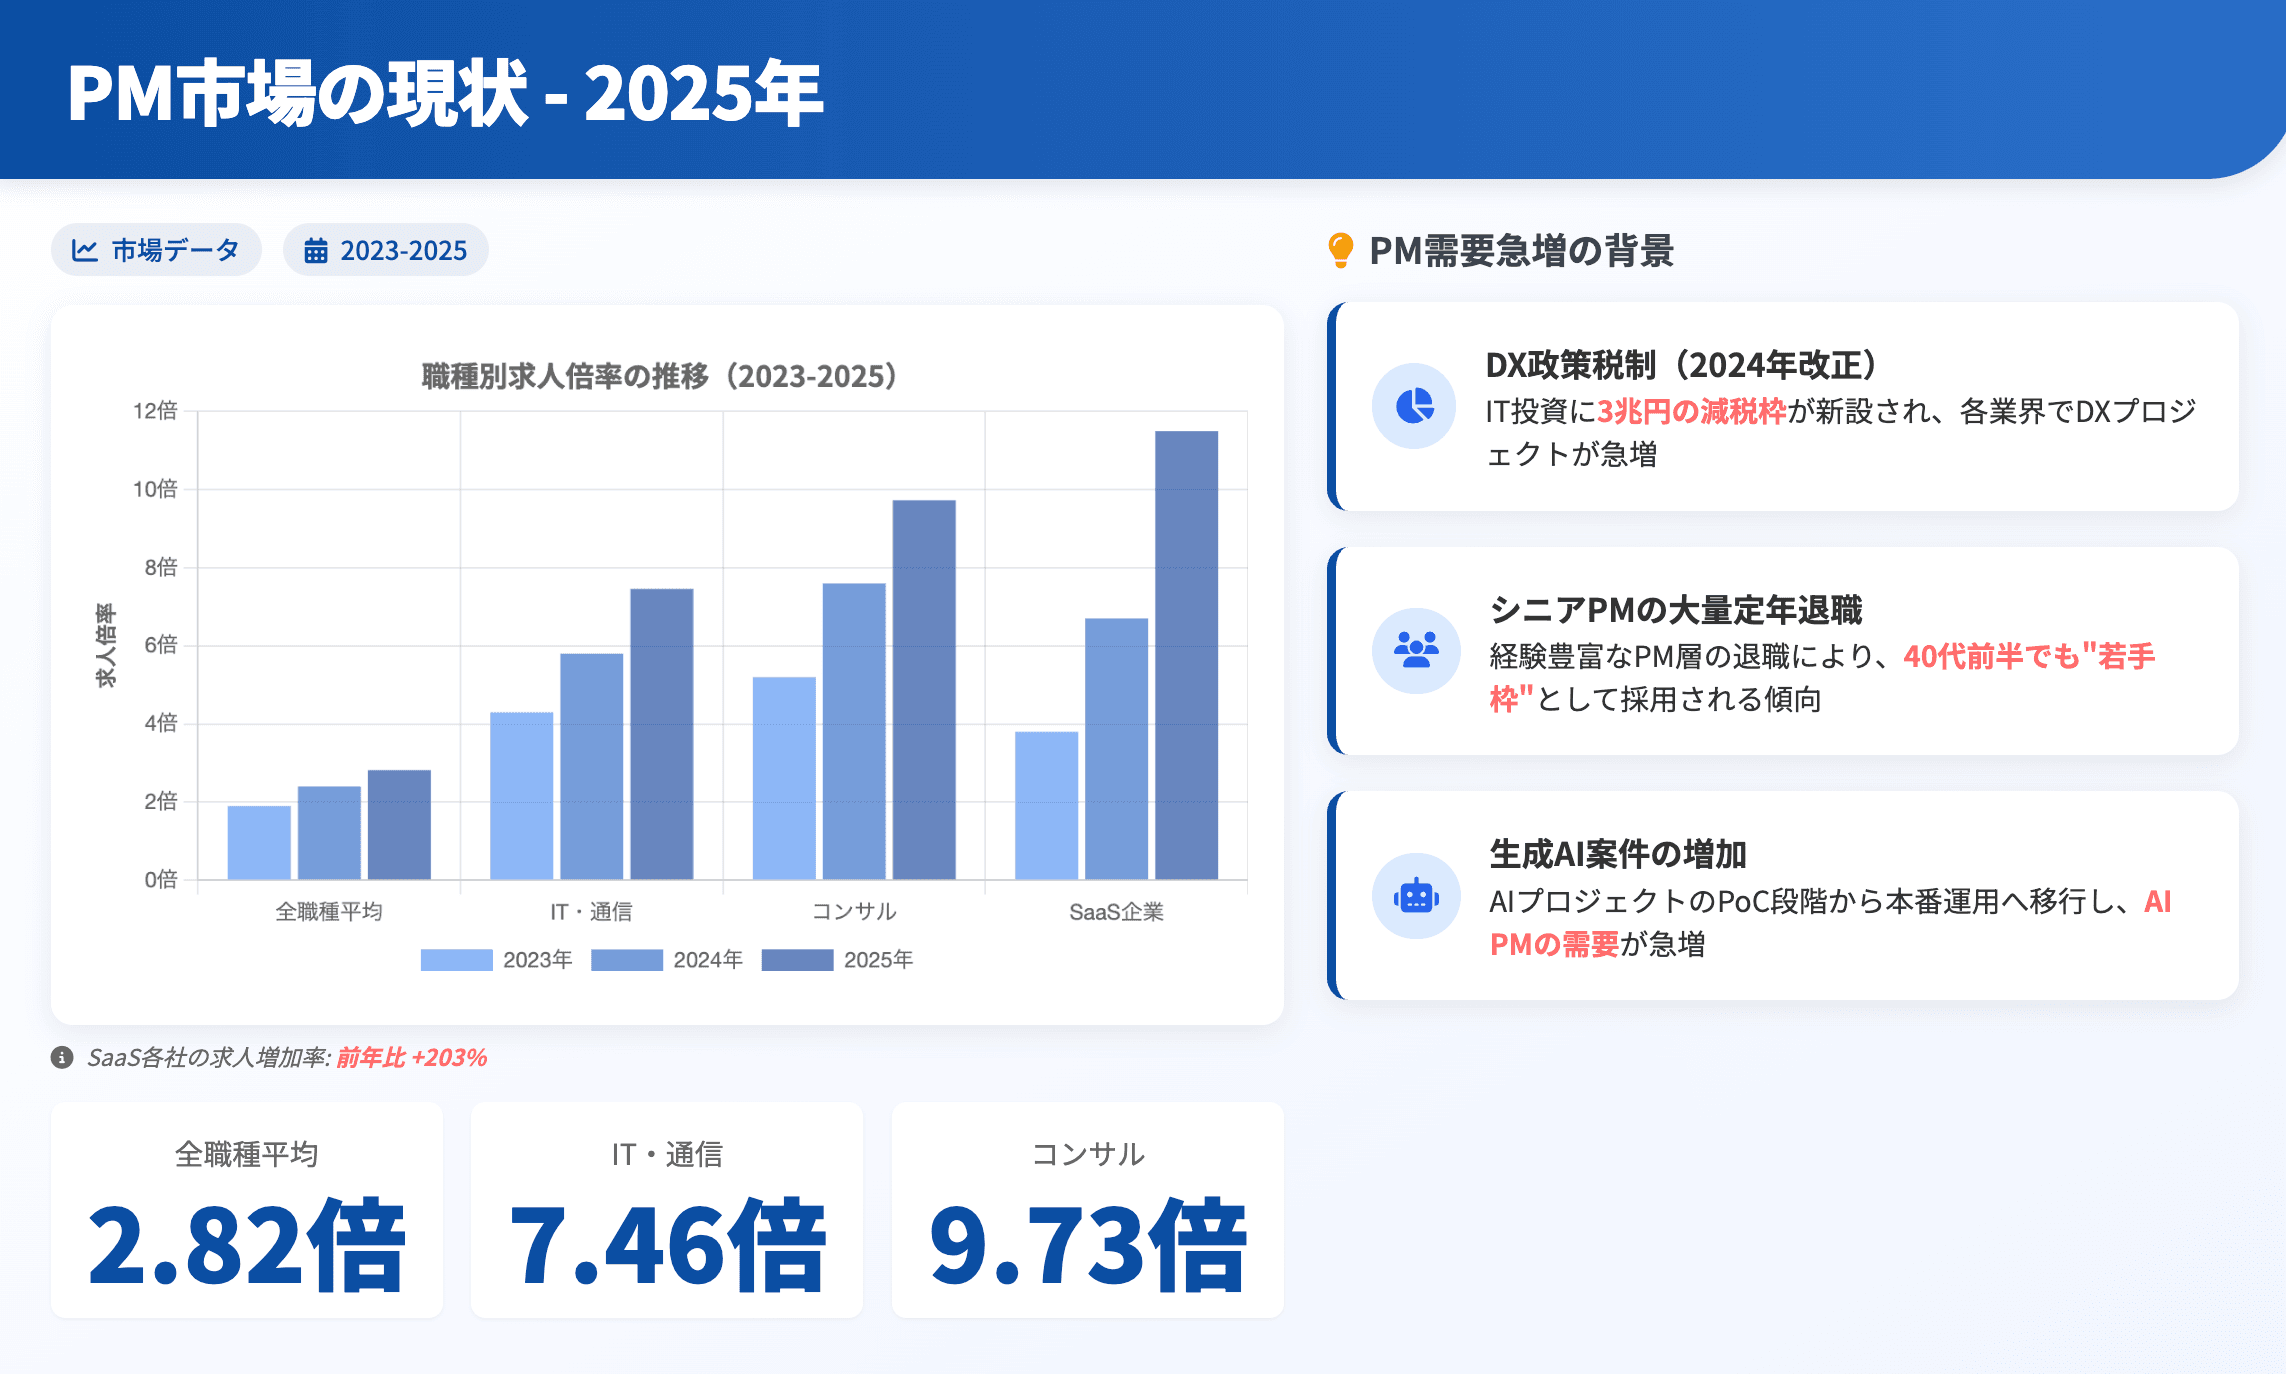Image resolution: width=2286 pixels, height=1374 pixels.
Task: Click the light blue 2023年 legend swatch
Action: 458,959
